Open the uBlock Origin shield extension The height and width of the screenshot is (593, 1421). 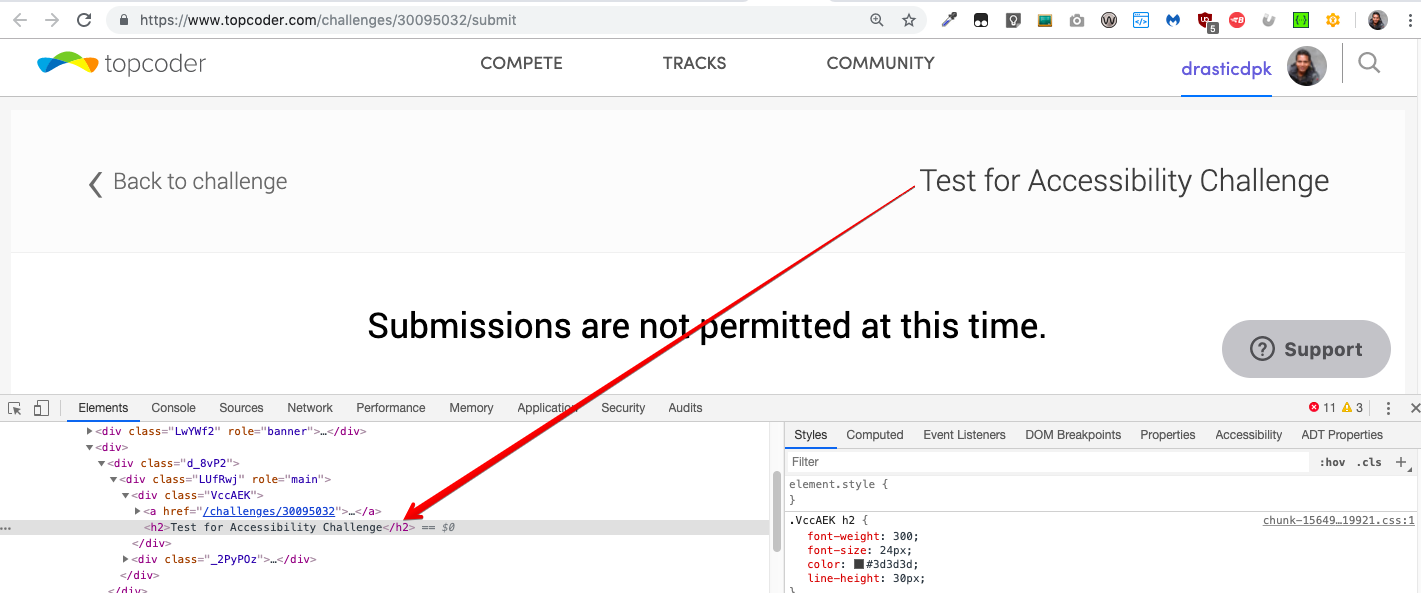pos(1206,21)
